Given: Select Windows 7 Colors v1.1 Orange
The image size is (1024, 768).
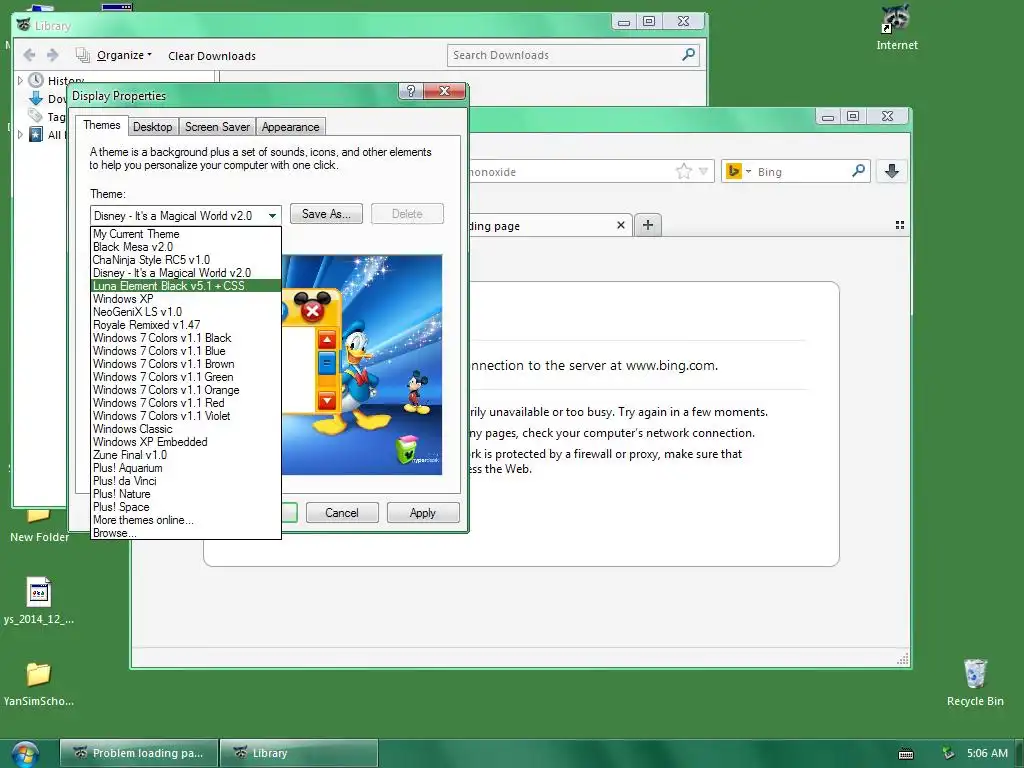Looking at the screenshot, I should tap(185, 390).
